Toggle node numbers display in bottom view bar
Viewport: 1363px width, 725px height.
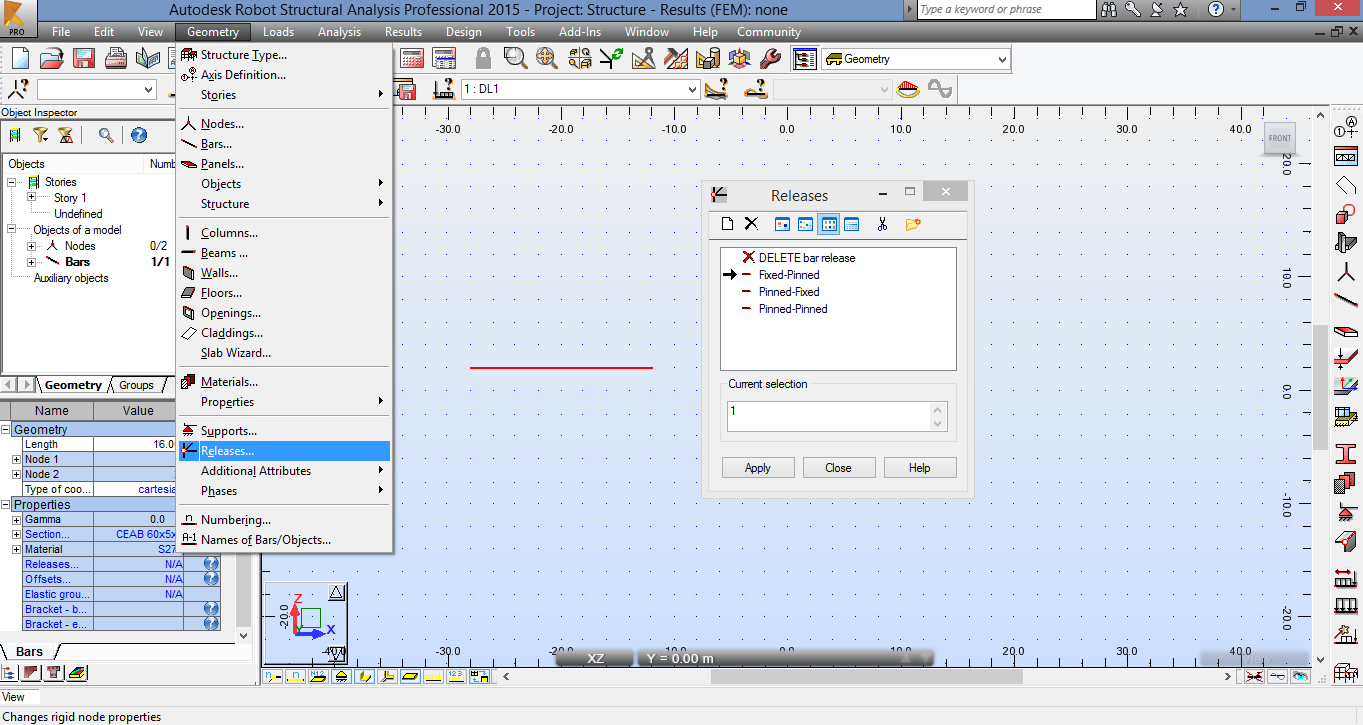point(272,677)
